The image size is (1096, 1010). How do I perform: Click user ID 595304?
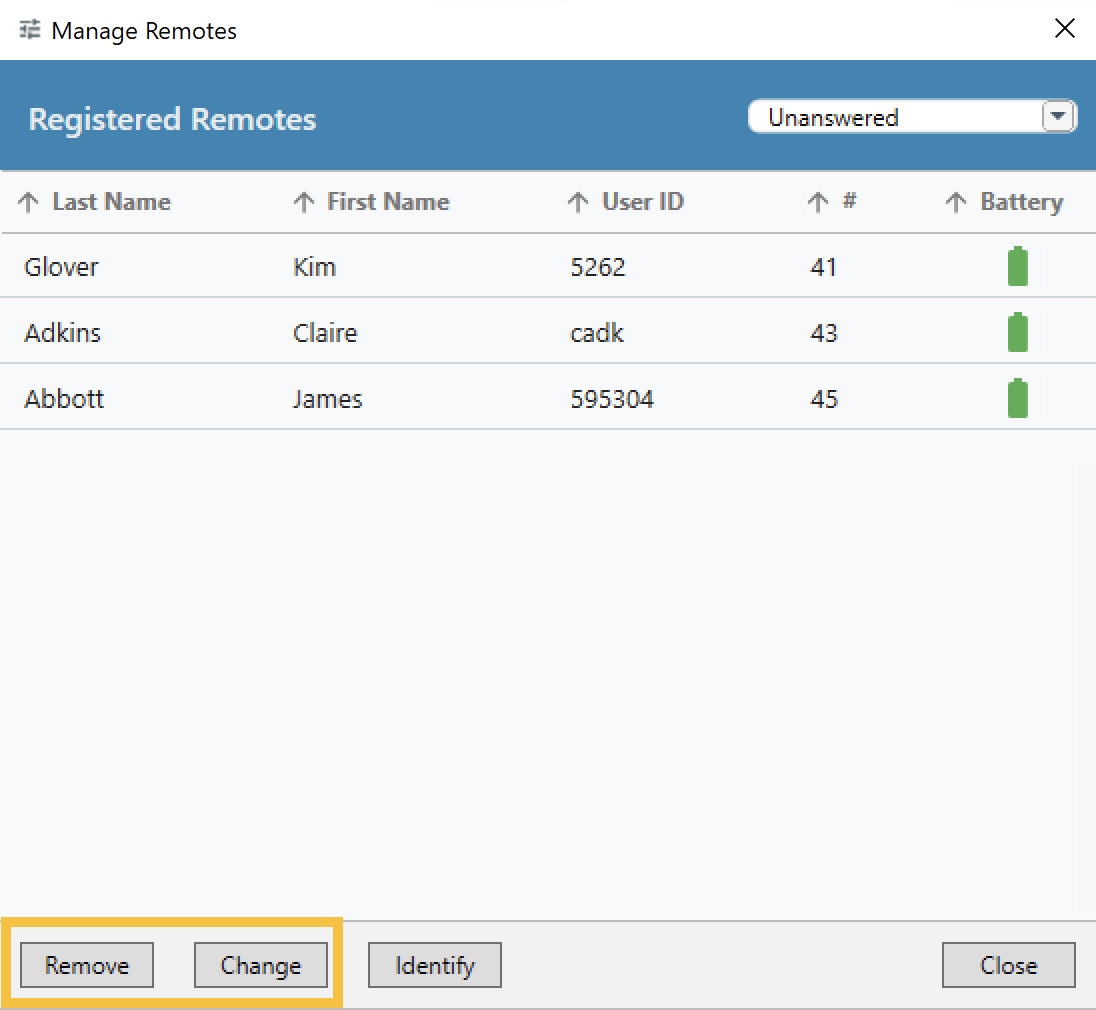612,399
